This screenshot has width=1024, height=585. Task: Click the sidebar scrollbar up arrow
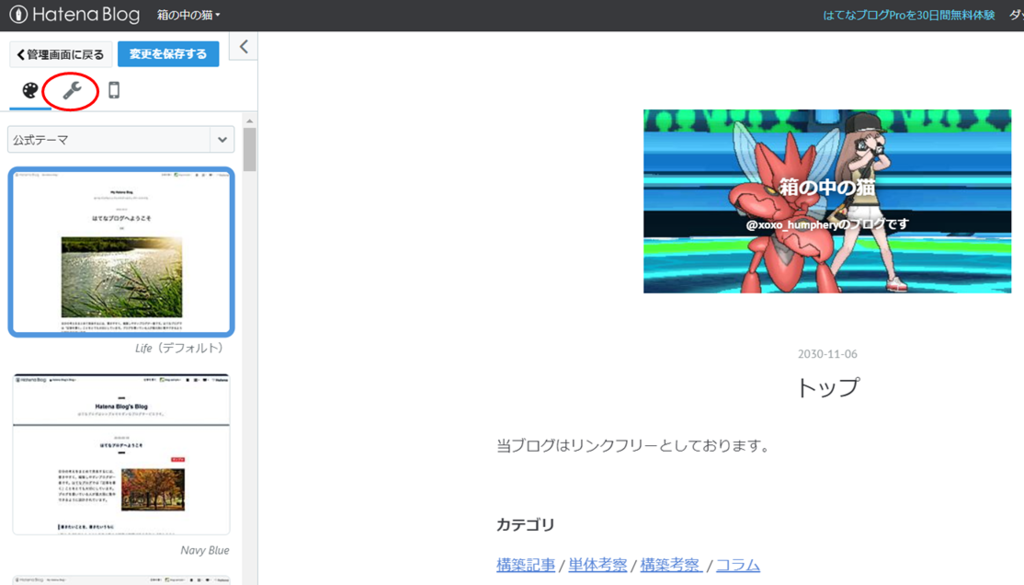click(x=249, y=121)
